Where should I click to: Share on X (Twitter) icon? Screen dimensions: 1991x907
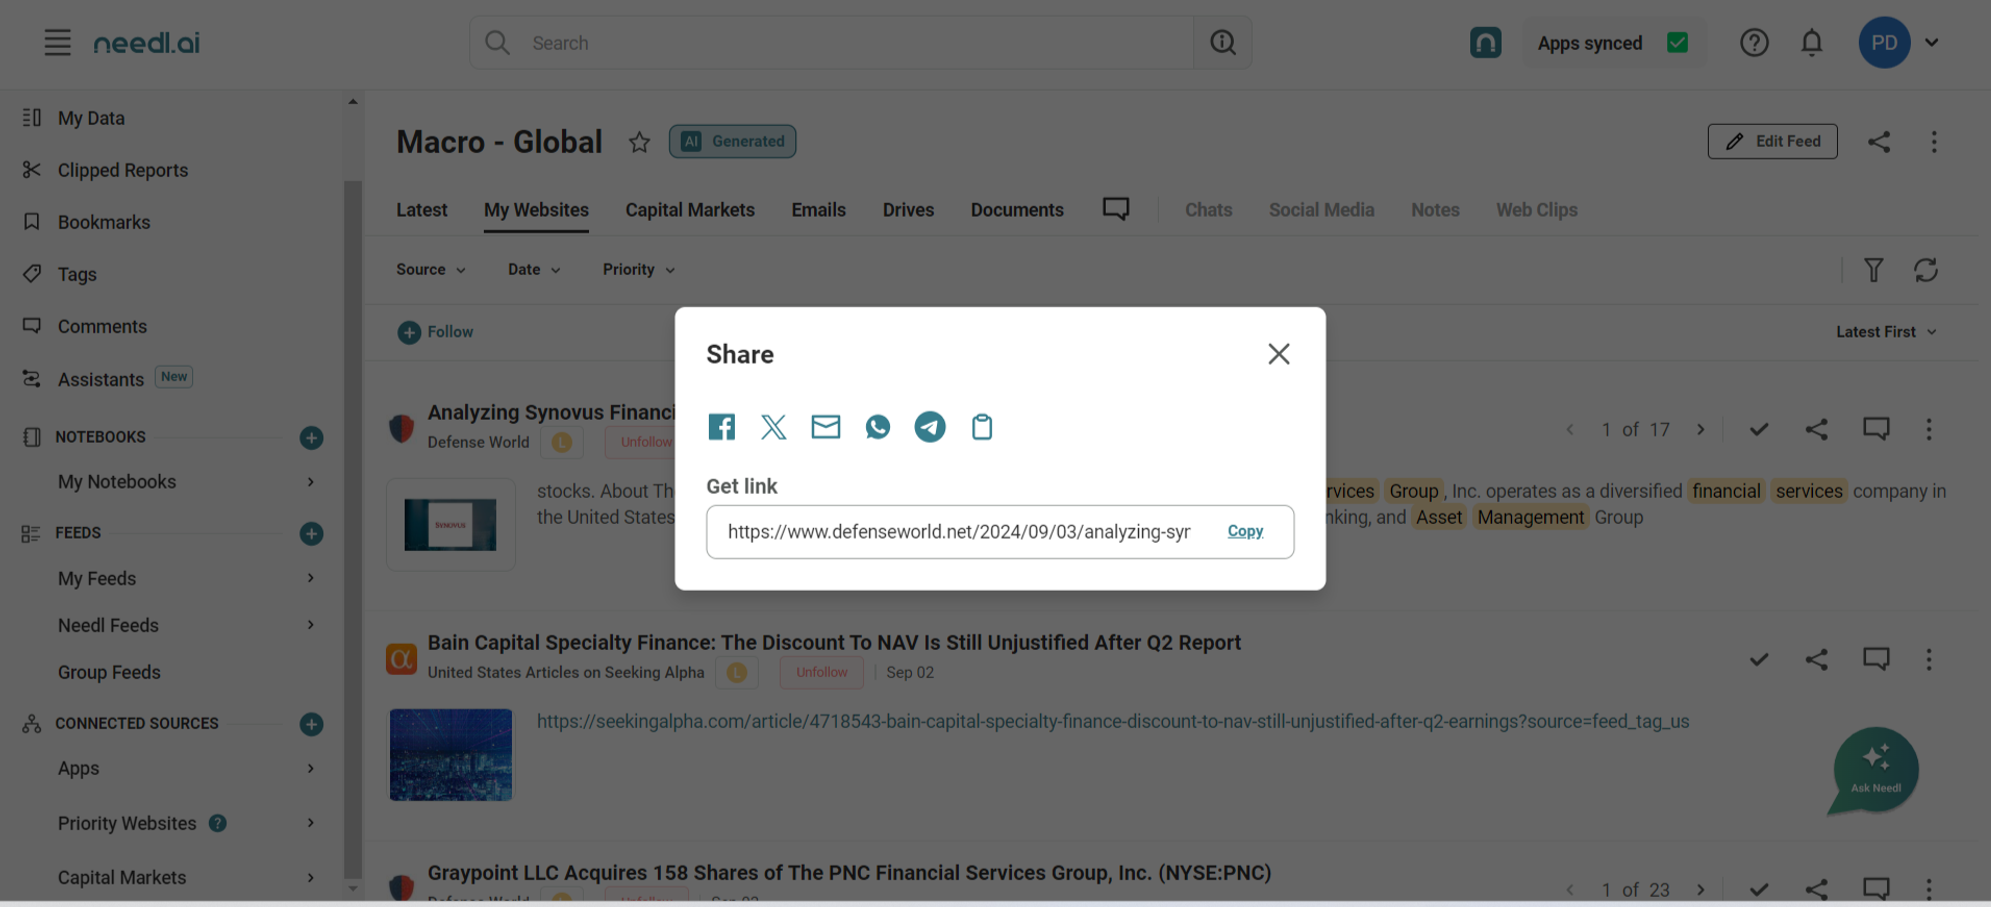click(x=773, y=427)
